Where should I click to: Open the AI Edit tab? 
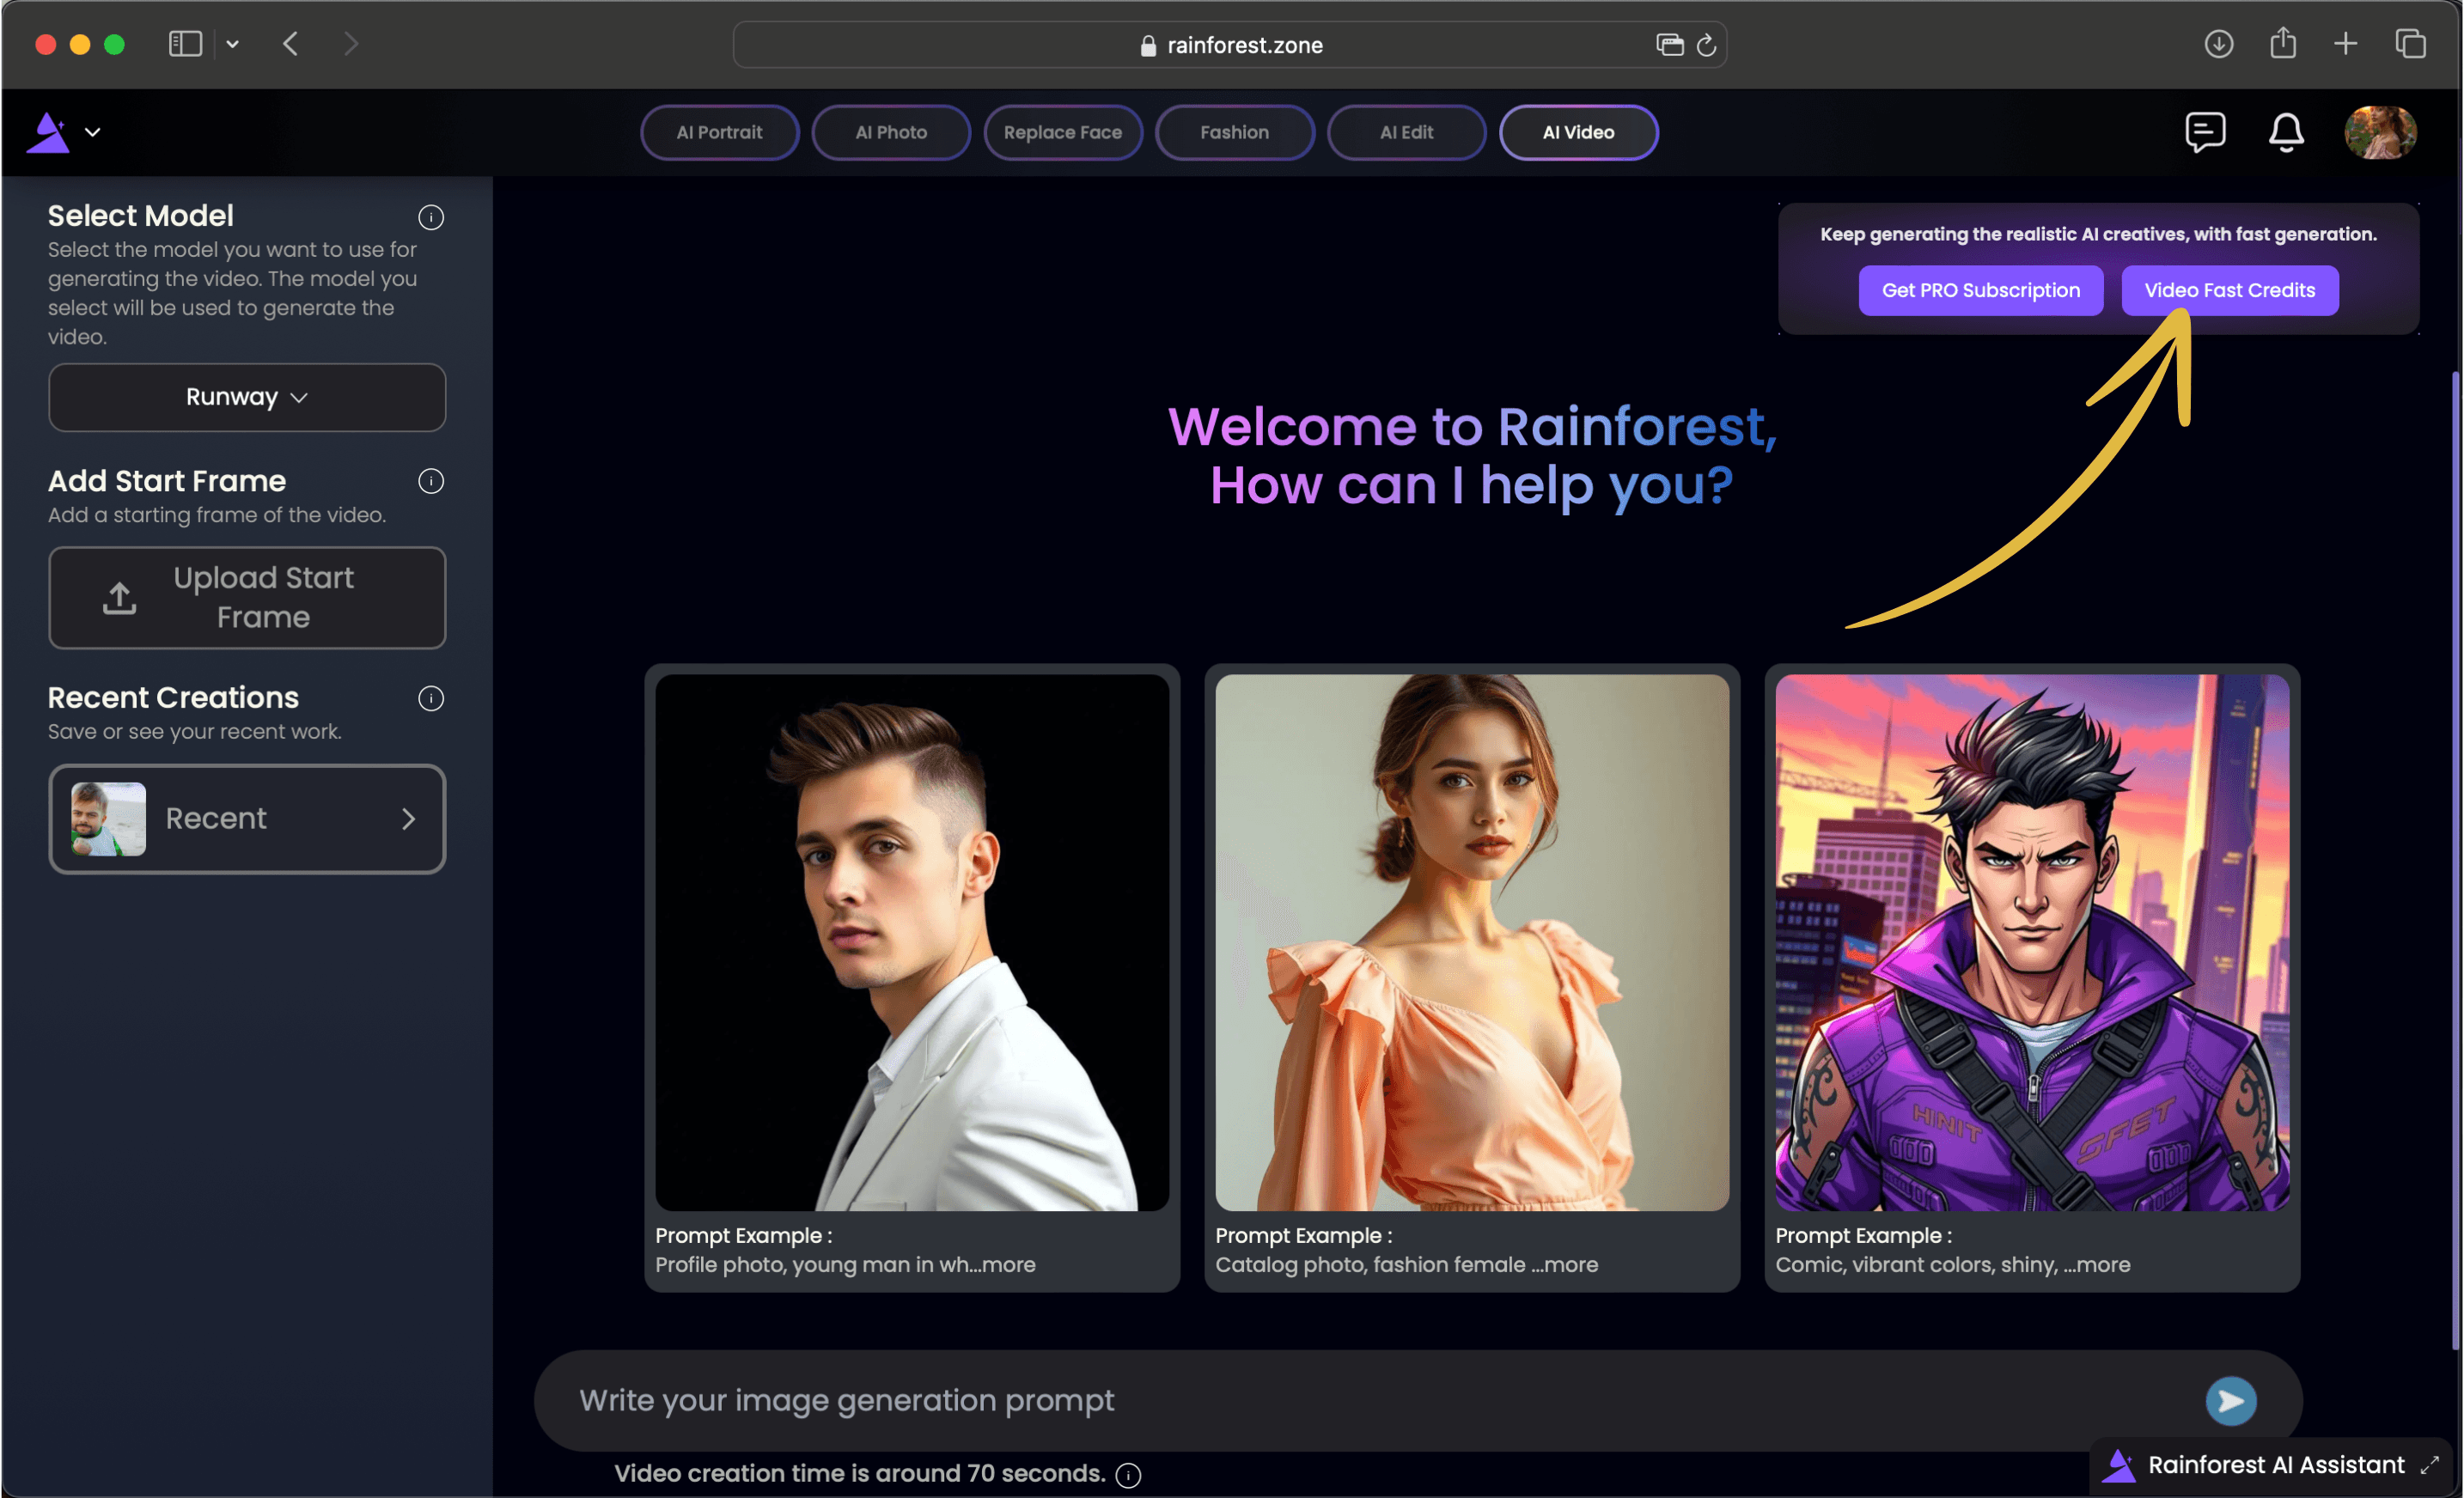coord(1406,132)
